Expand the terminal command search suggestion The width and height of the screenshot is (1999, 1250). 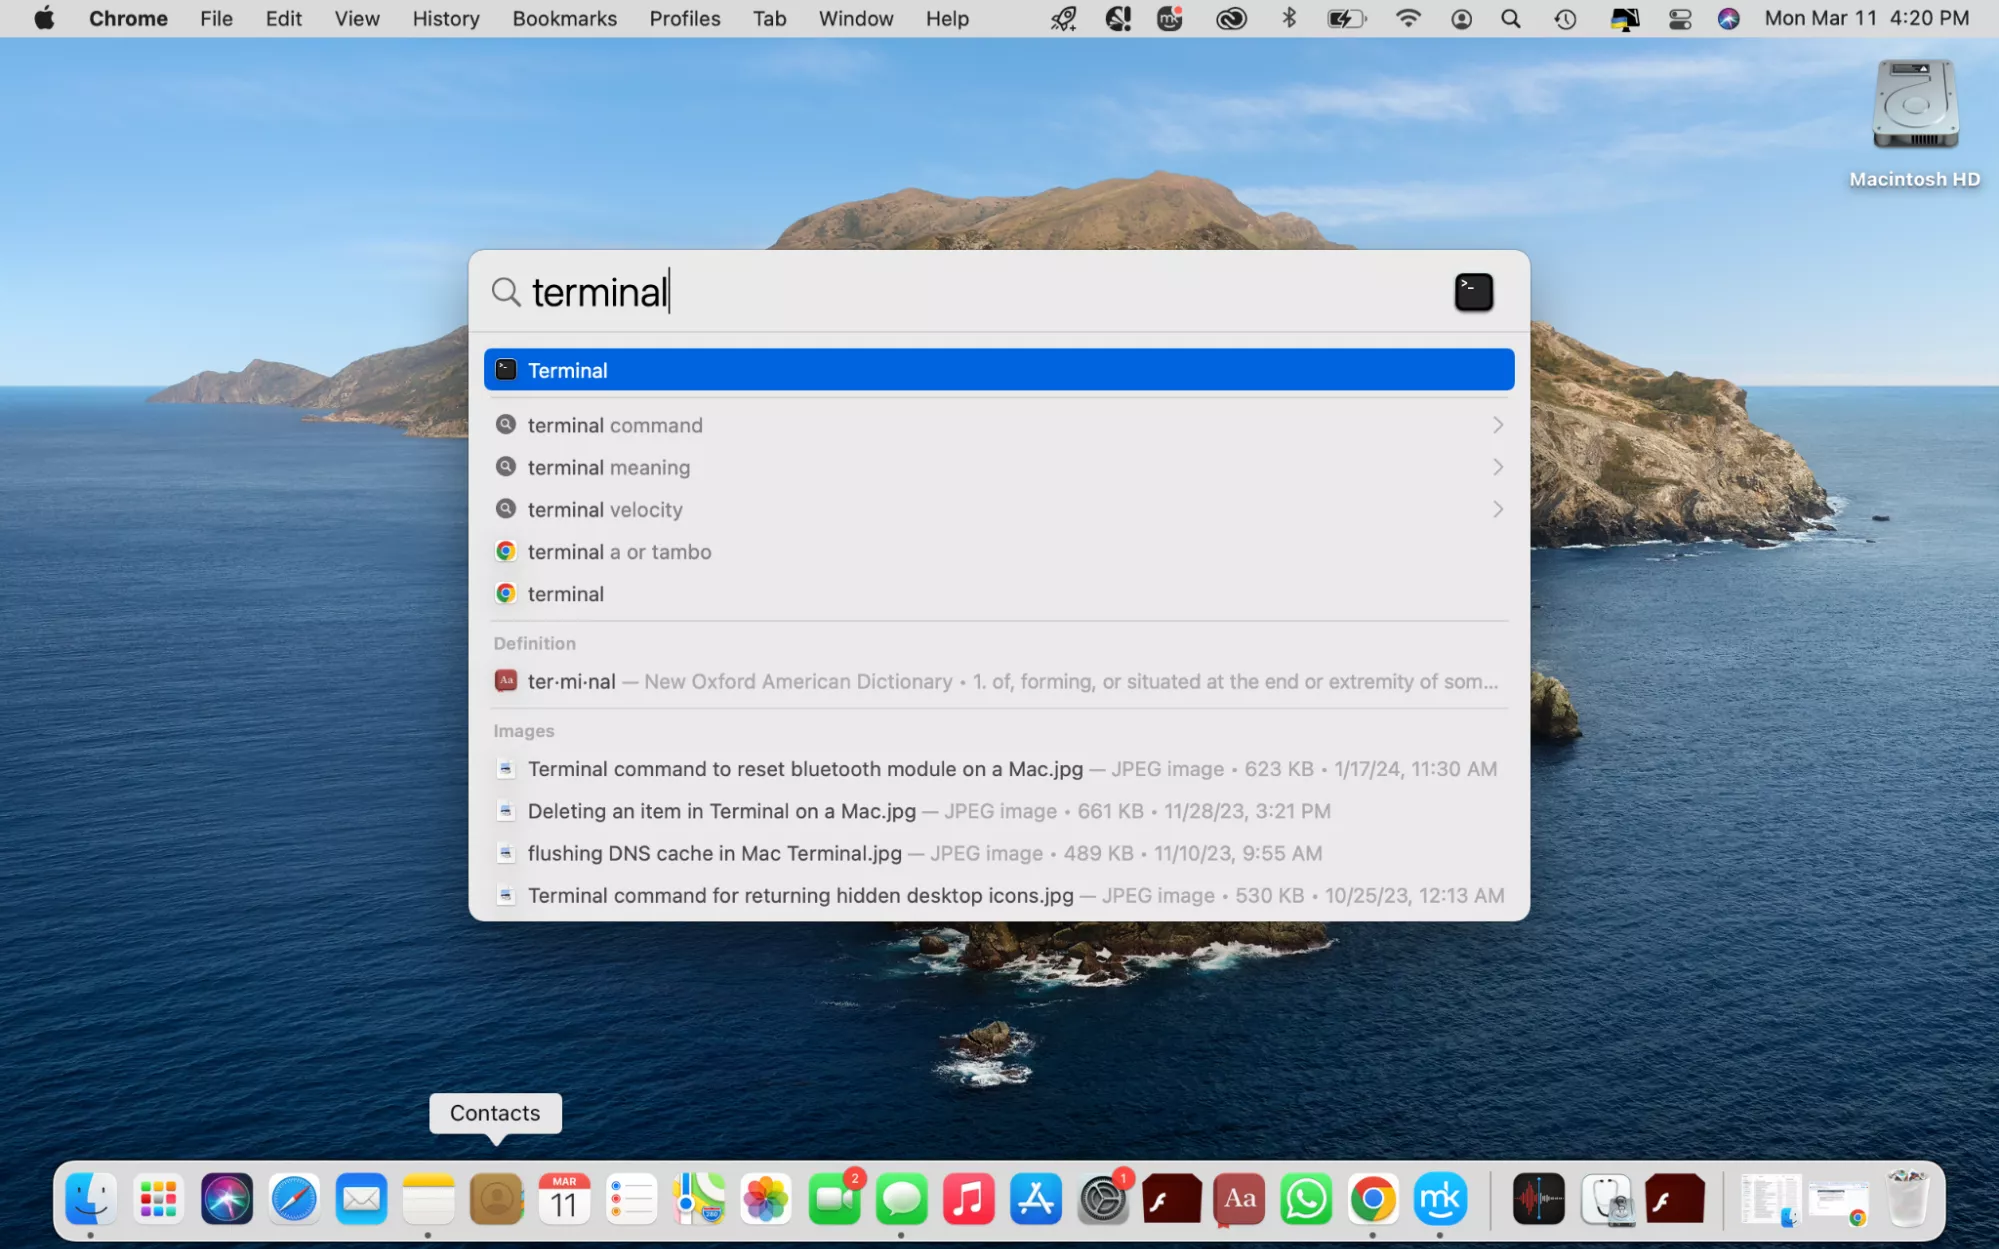click(1497, 425)
